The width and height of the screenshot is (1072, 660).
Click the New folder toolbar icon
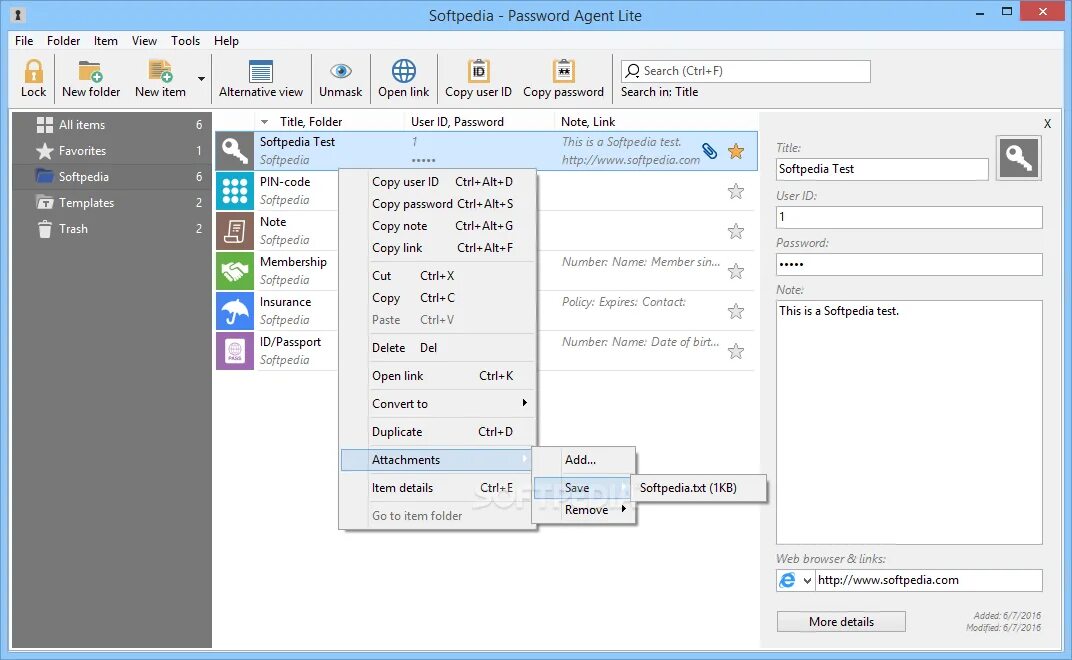click(90, 75)
